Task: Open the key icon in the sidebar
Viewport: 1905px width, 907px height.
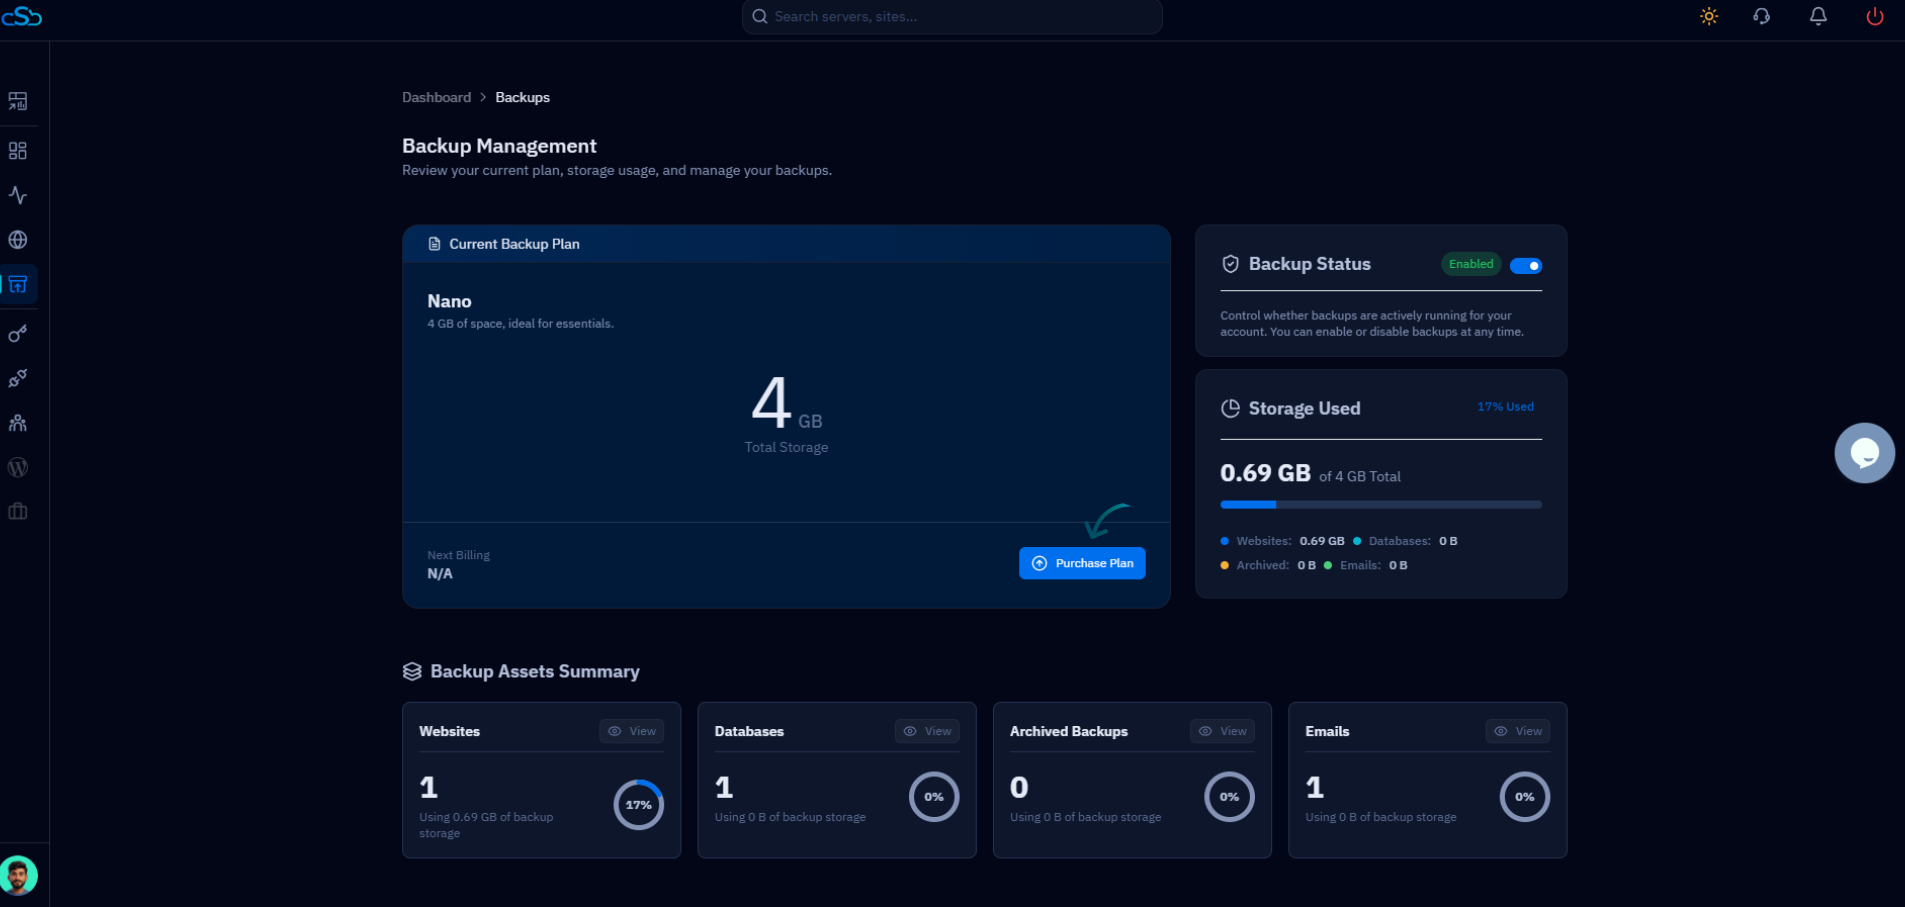Action: click(18, 334)
